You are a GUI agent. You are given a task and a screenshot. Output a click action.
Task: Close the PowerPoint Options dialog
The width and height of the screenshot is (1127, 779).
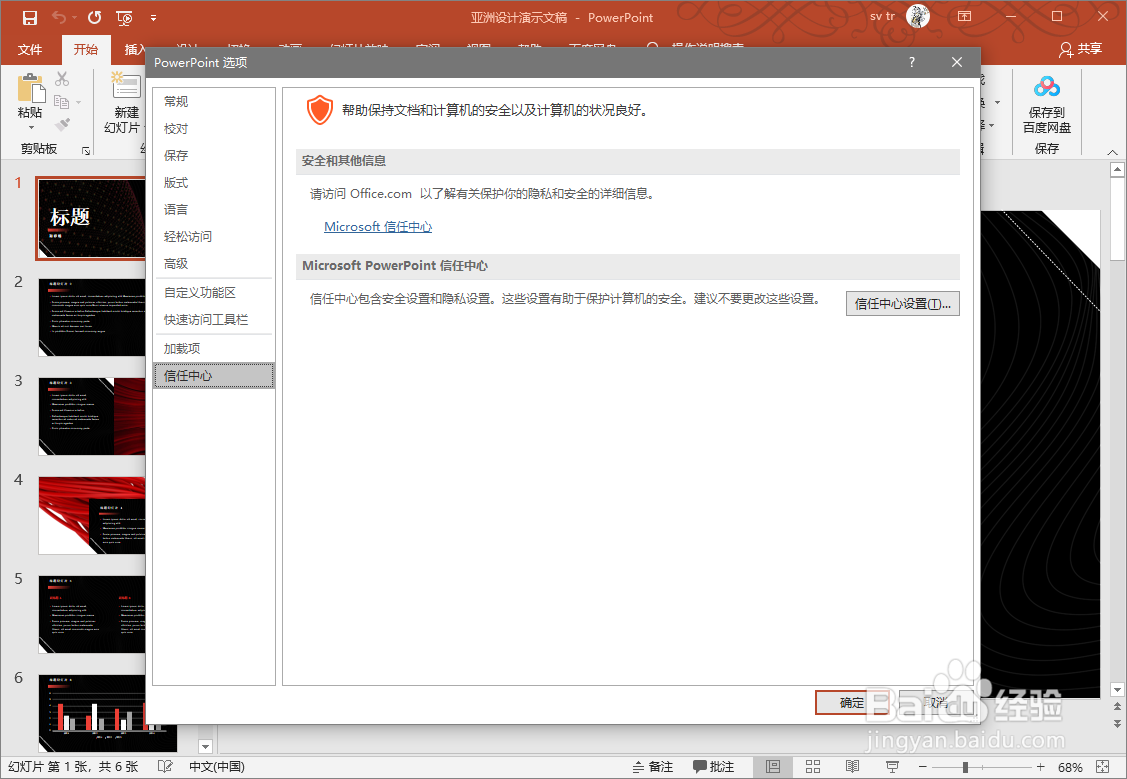pyautogui.click(x=957, y=63)
